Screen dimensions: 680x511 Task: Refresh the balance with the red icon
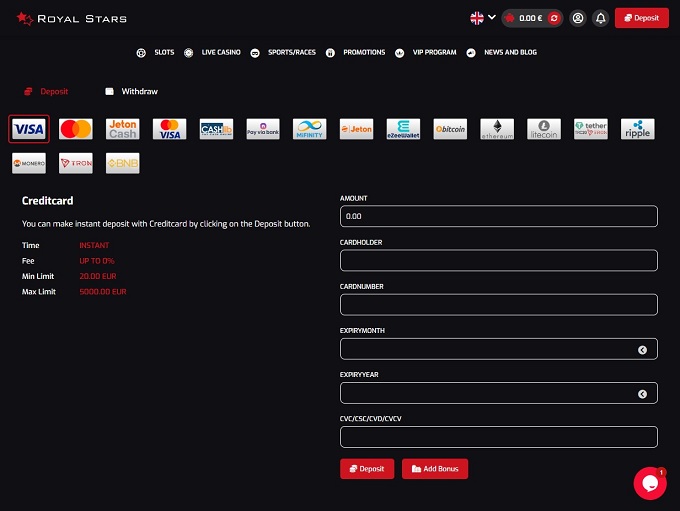click(x=553, y=18)
